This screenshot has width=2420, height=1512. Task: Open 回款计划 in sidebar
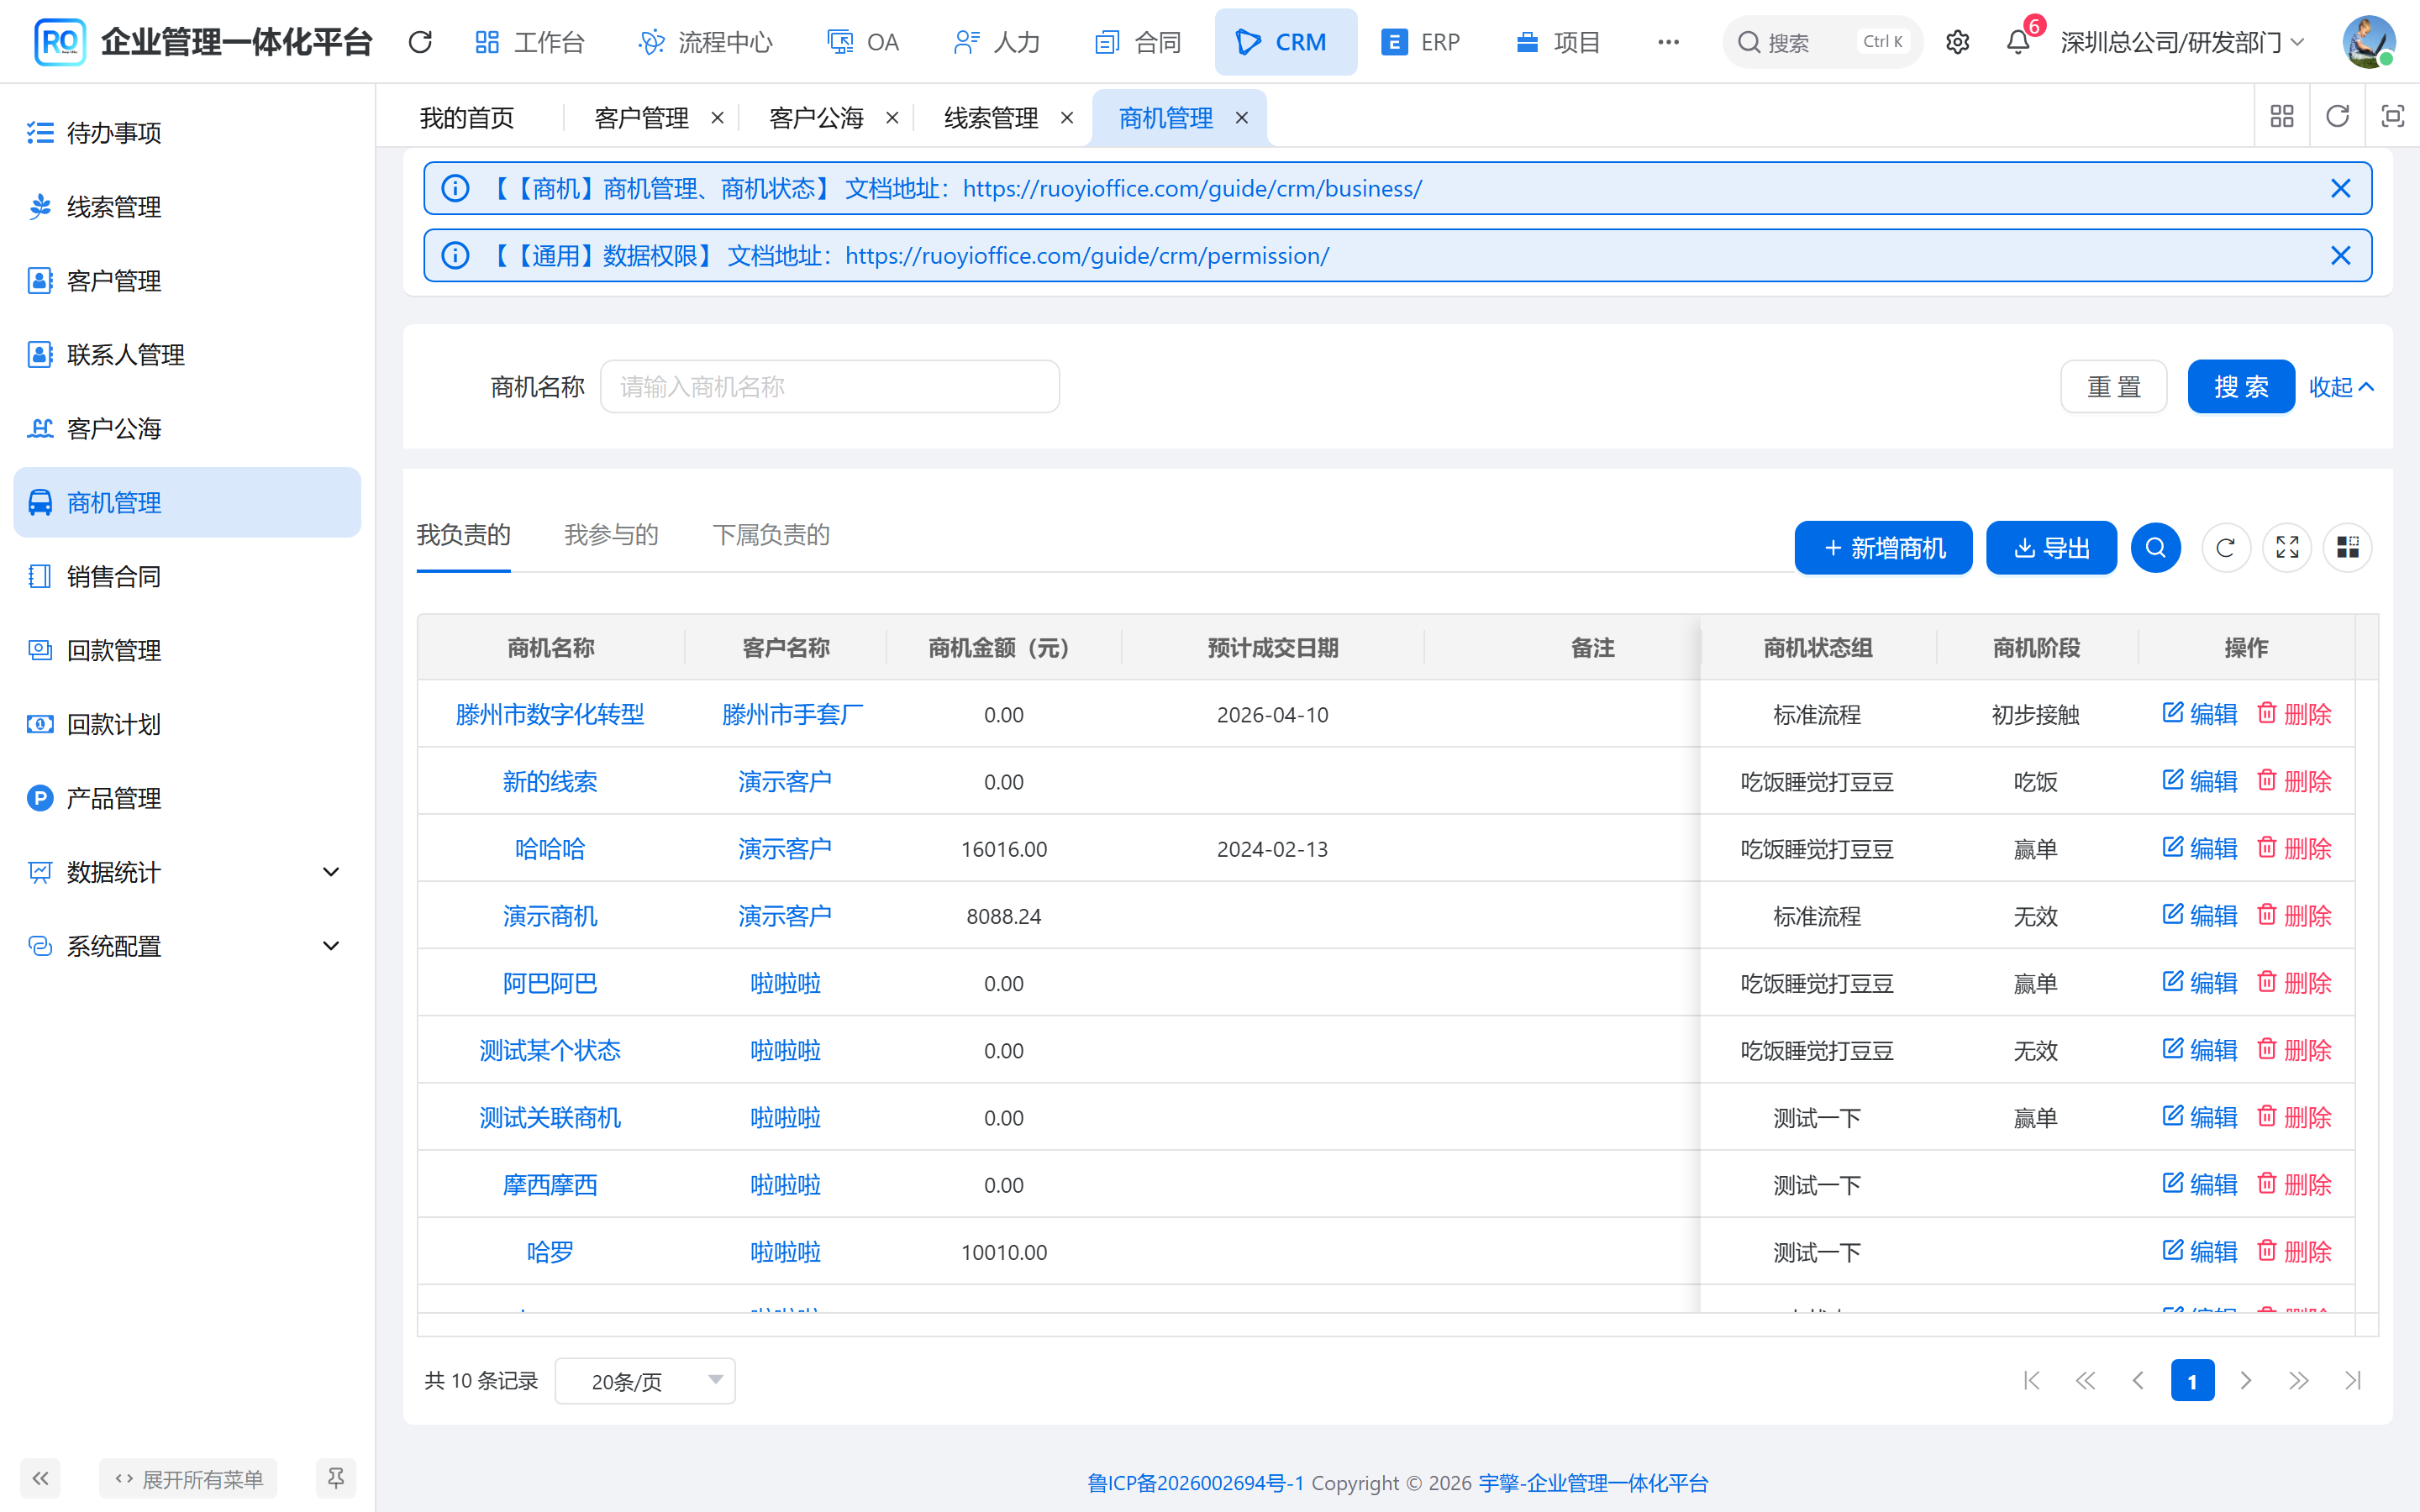[187, 724]
